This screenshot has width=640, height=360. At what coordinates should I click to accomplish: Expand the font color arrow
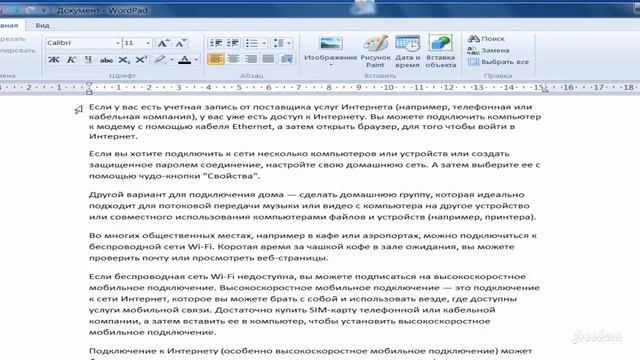click(196, 60)
